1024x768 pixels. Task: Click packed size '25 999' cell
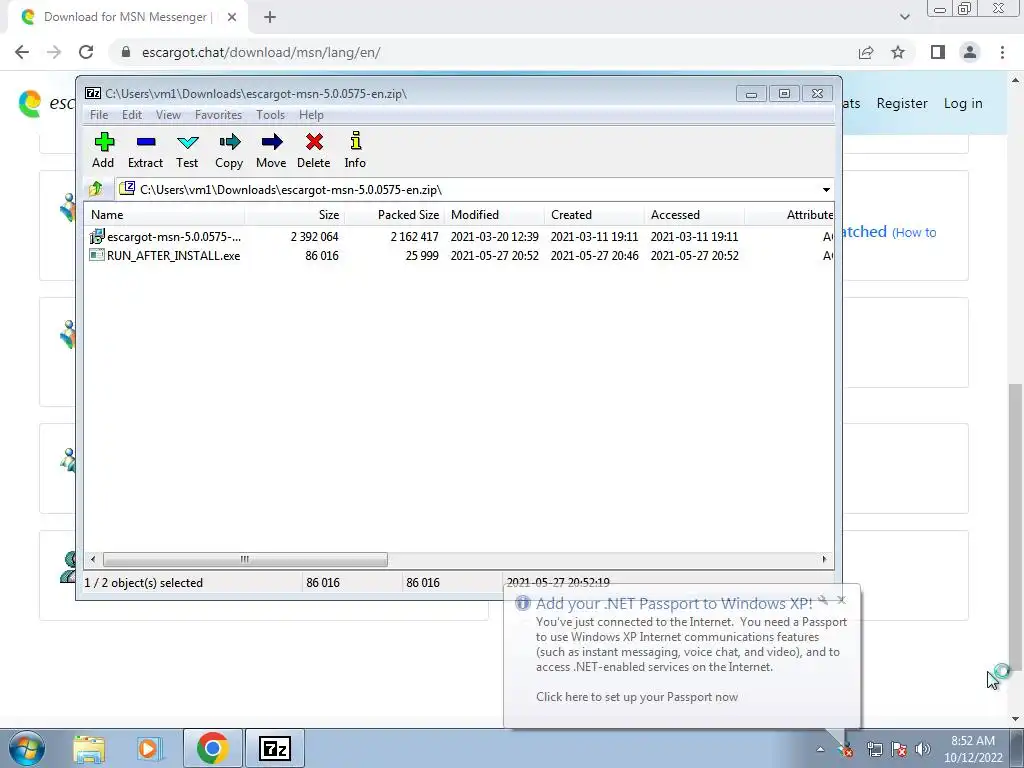422,255
